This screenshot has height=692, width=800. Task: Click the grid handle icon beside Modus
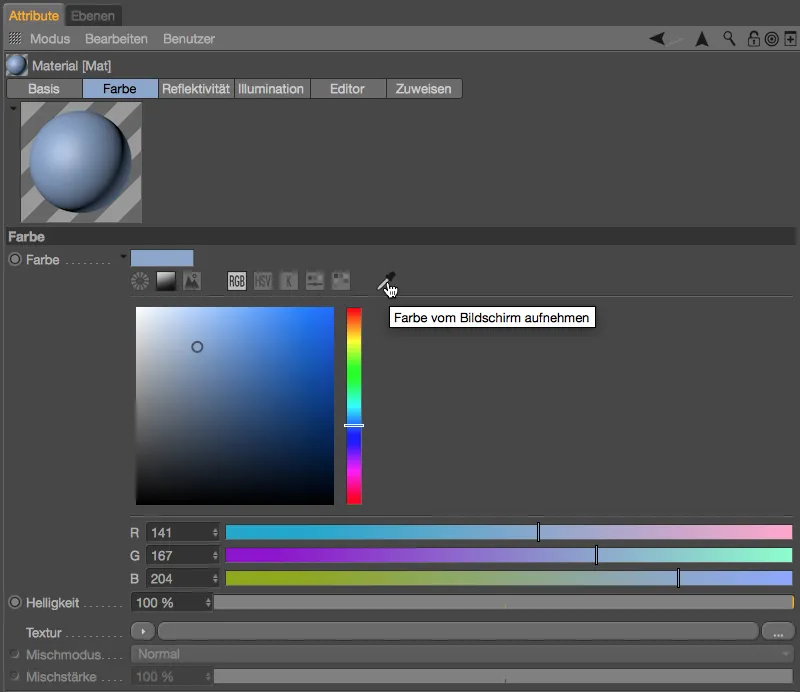click(15, 38)
